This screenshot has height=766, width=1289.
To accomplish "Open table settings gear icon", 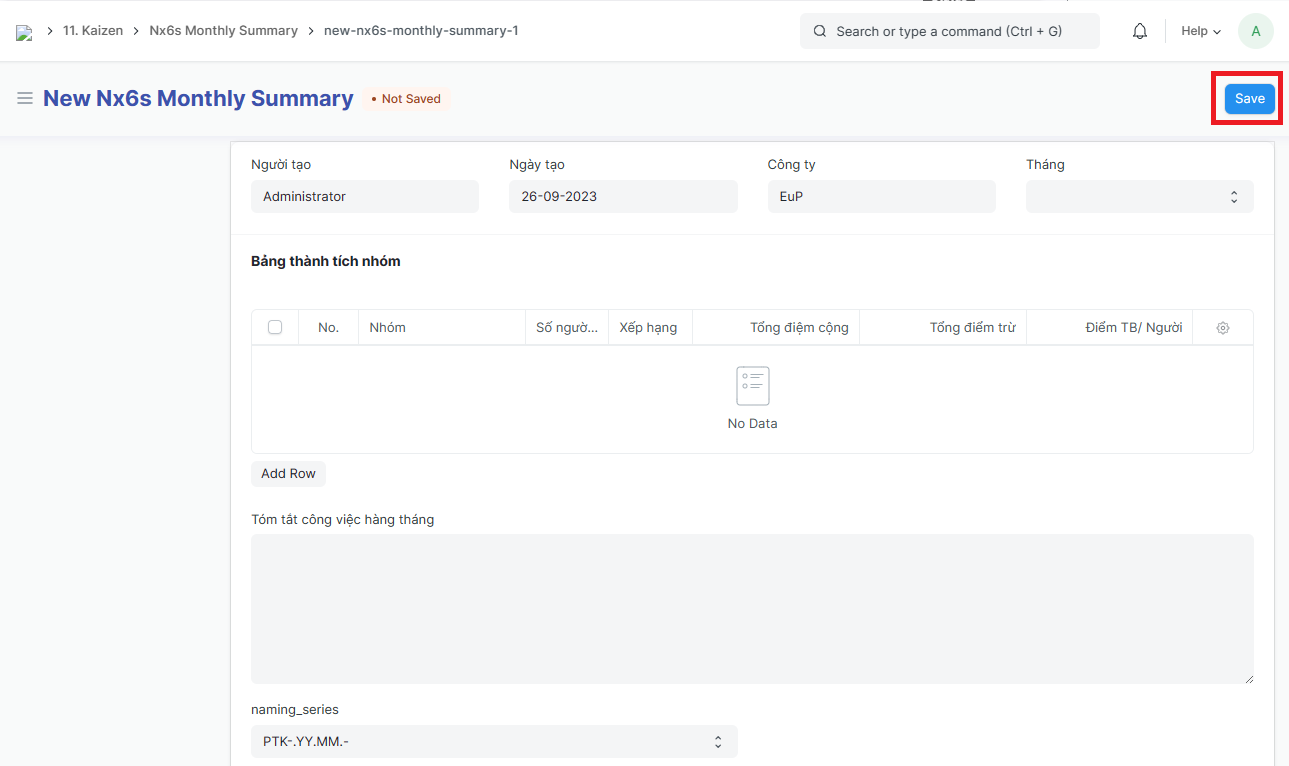I will [x=1222, y=328].
